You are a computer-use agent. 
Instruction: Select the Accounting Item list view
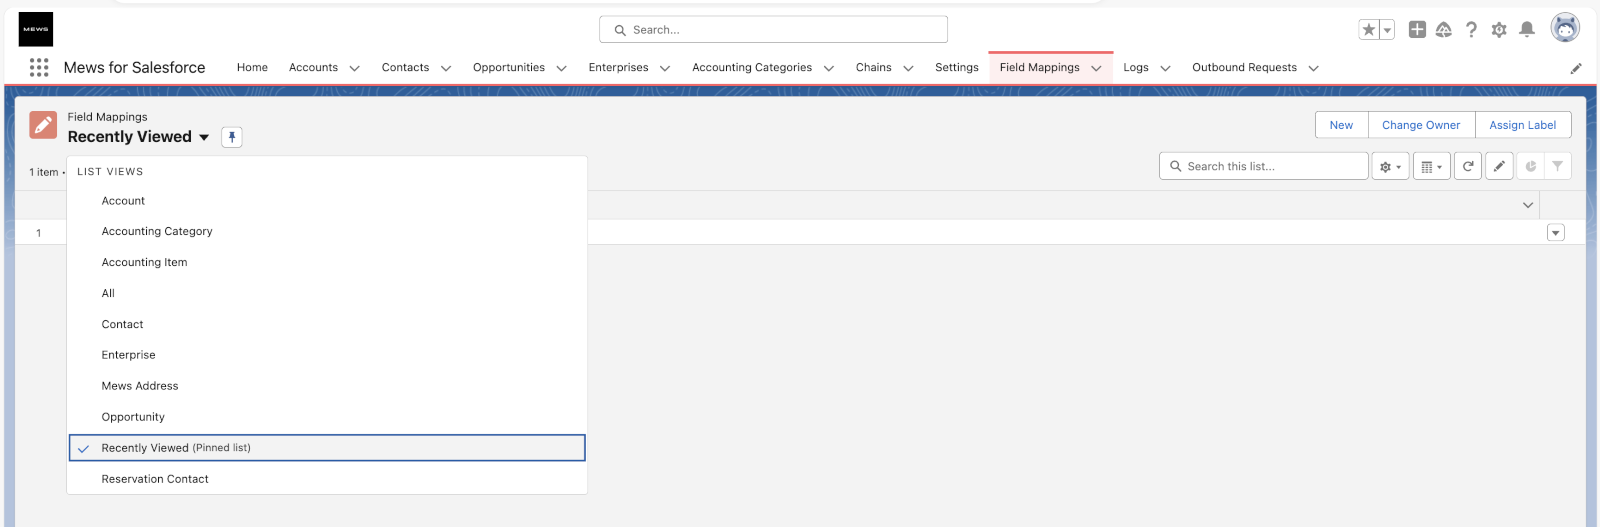[x=327, y=262]
